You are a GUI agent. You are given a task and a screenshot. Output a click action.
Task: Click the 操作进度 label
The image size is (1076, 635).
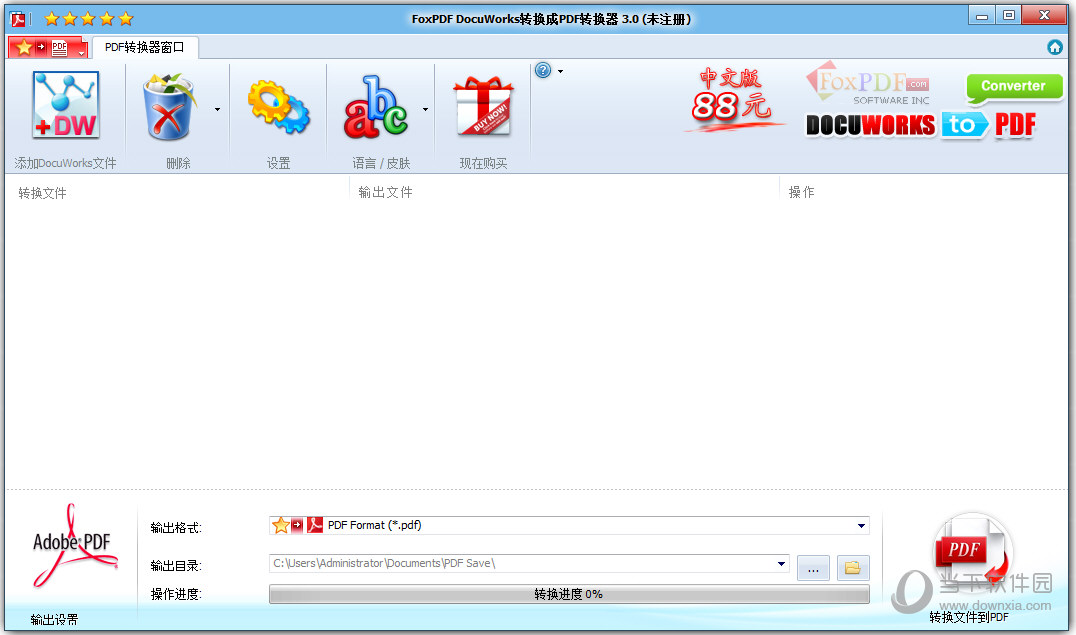[176, 594]
